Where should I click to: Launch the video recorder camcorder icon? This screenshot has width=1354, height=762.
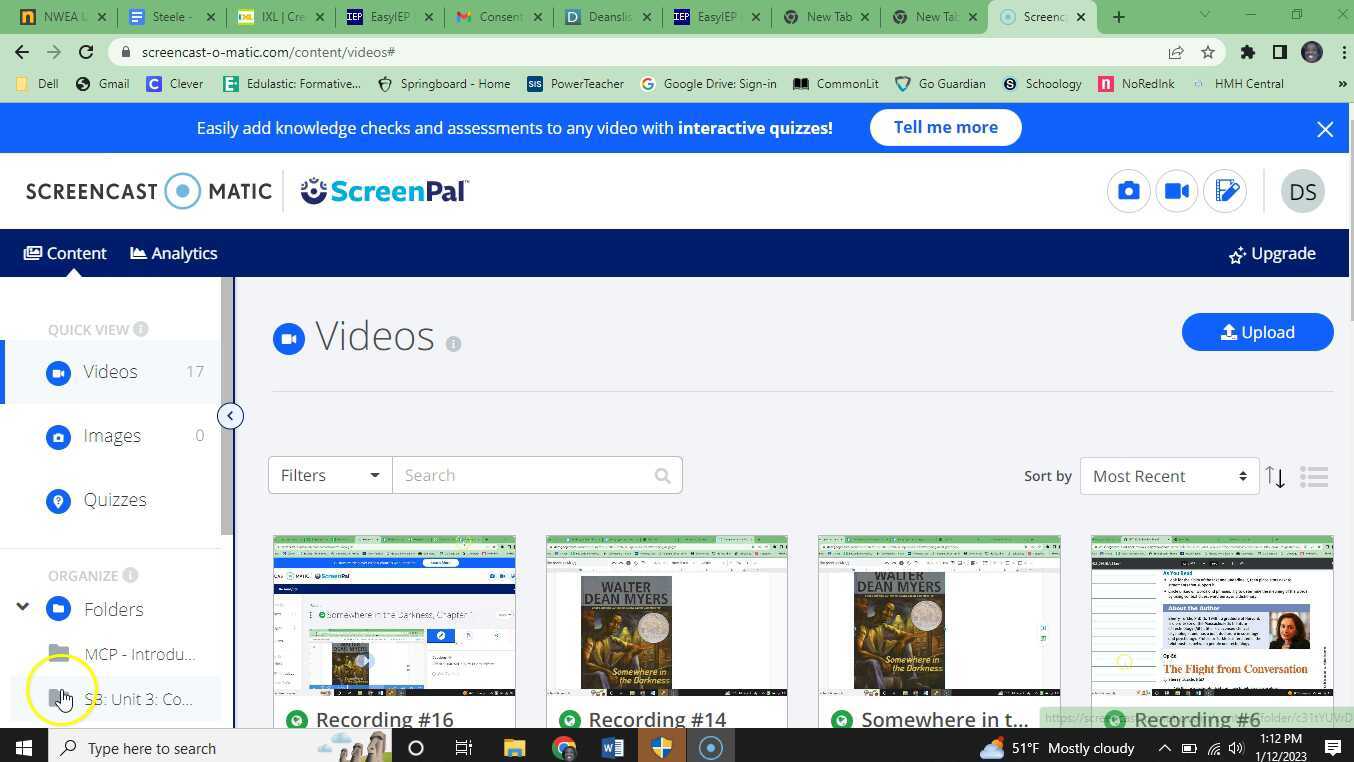1177,191
